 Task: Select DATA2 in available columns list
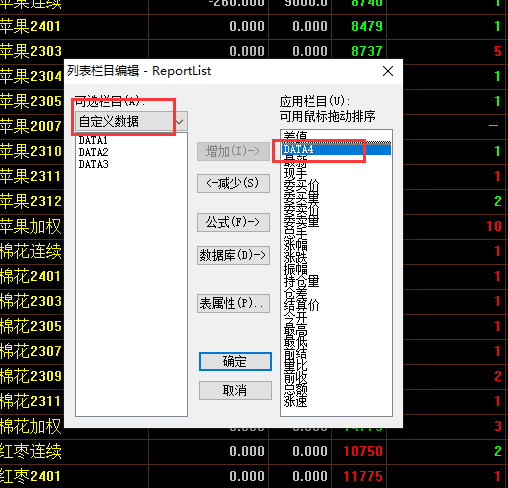click(93, 152)
